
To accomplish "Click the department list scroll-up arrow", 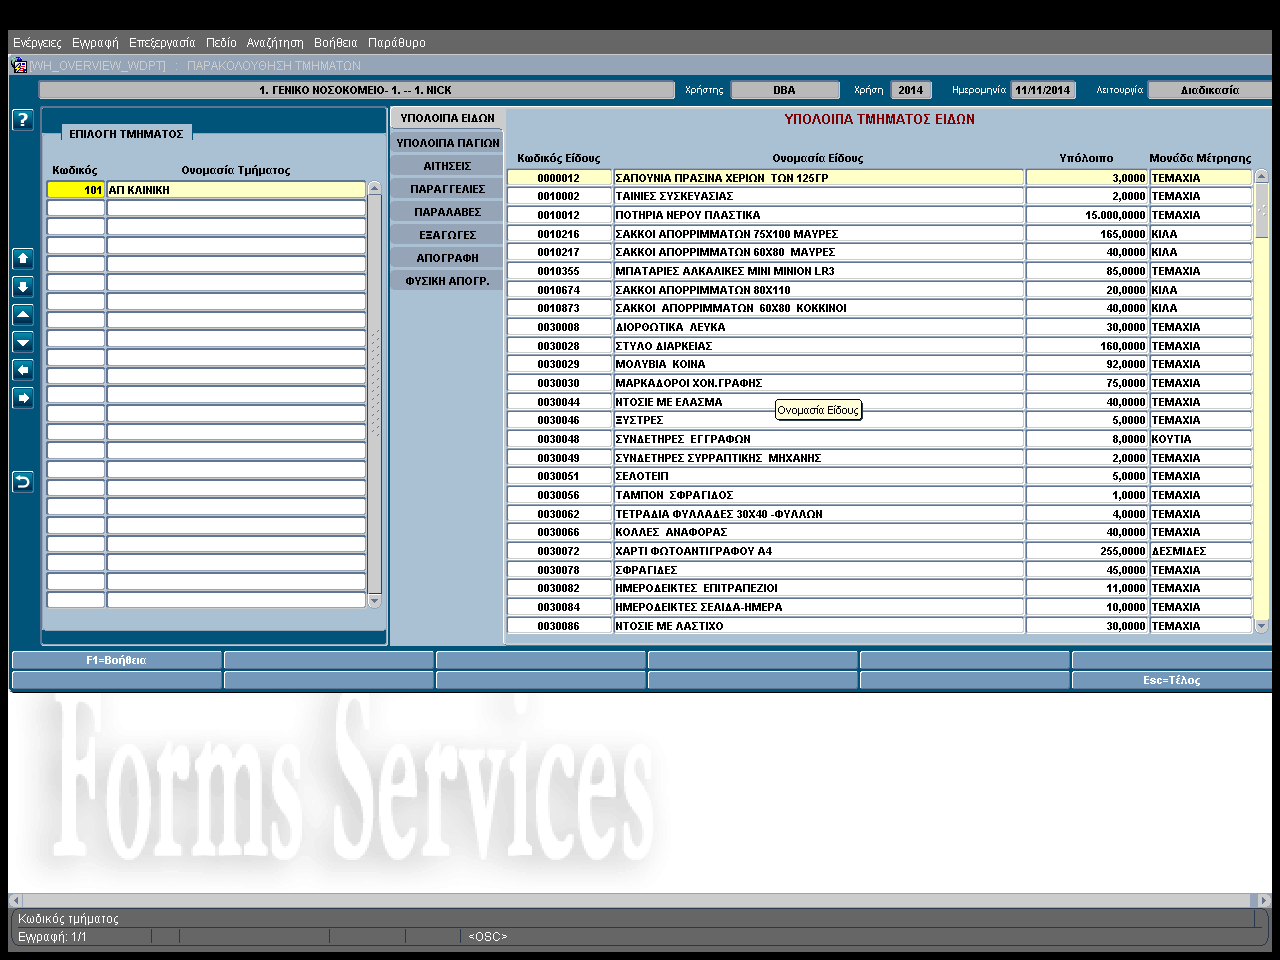I will click(x=375, y=188).
